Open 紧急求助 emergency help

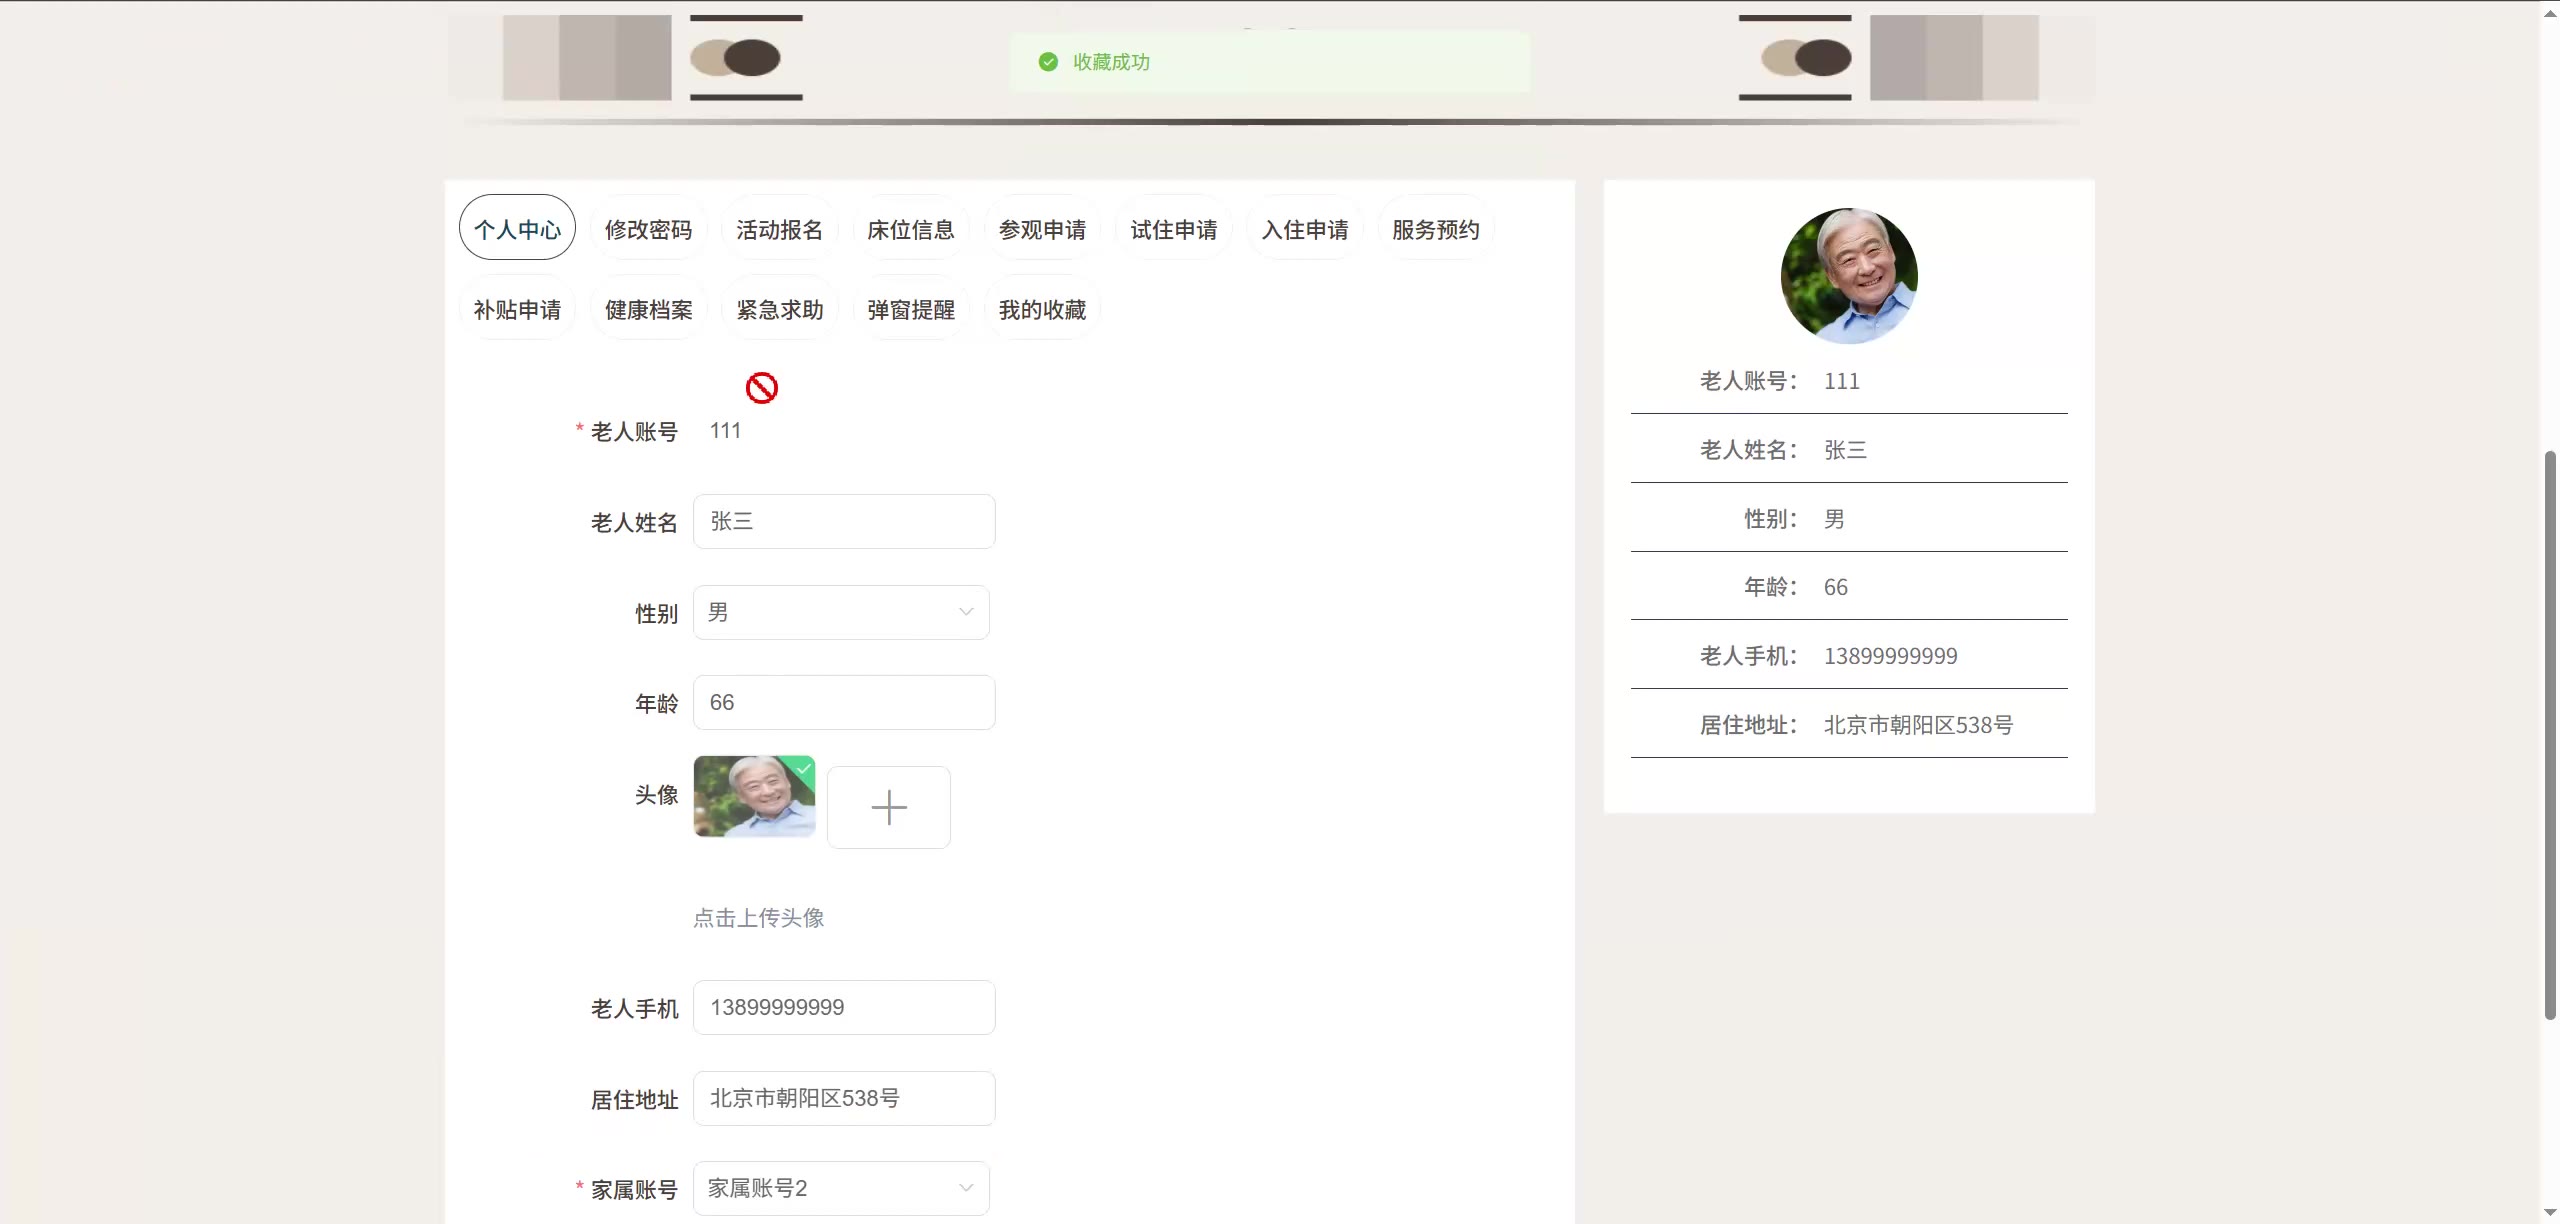coord(779,309)
